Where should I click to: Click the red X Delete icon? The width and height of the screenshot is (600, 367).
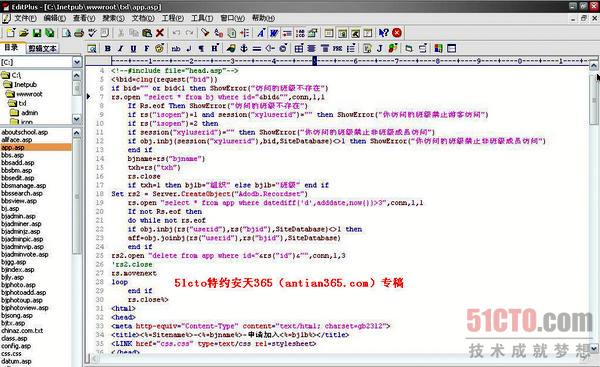point(160,33)
